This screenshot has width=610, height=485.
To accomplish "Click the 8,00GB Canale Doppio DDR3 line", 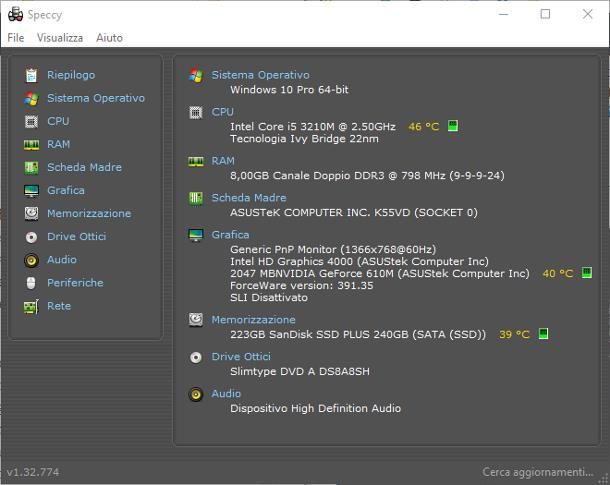I will click(x=367, y=176).
